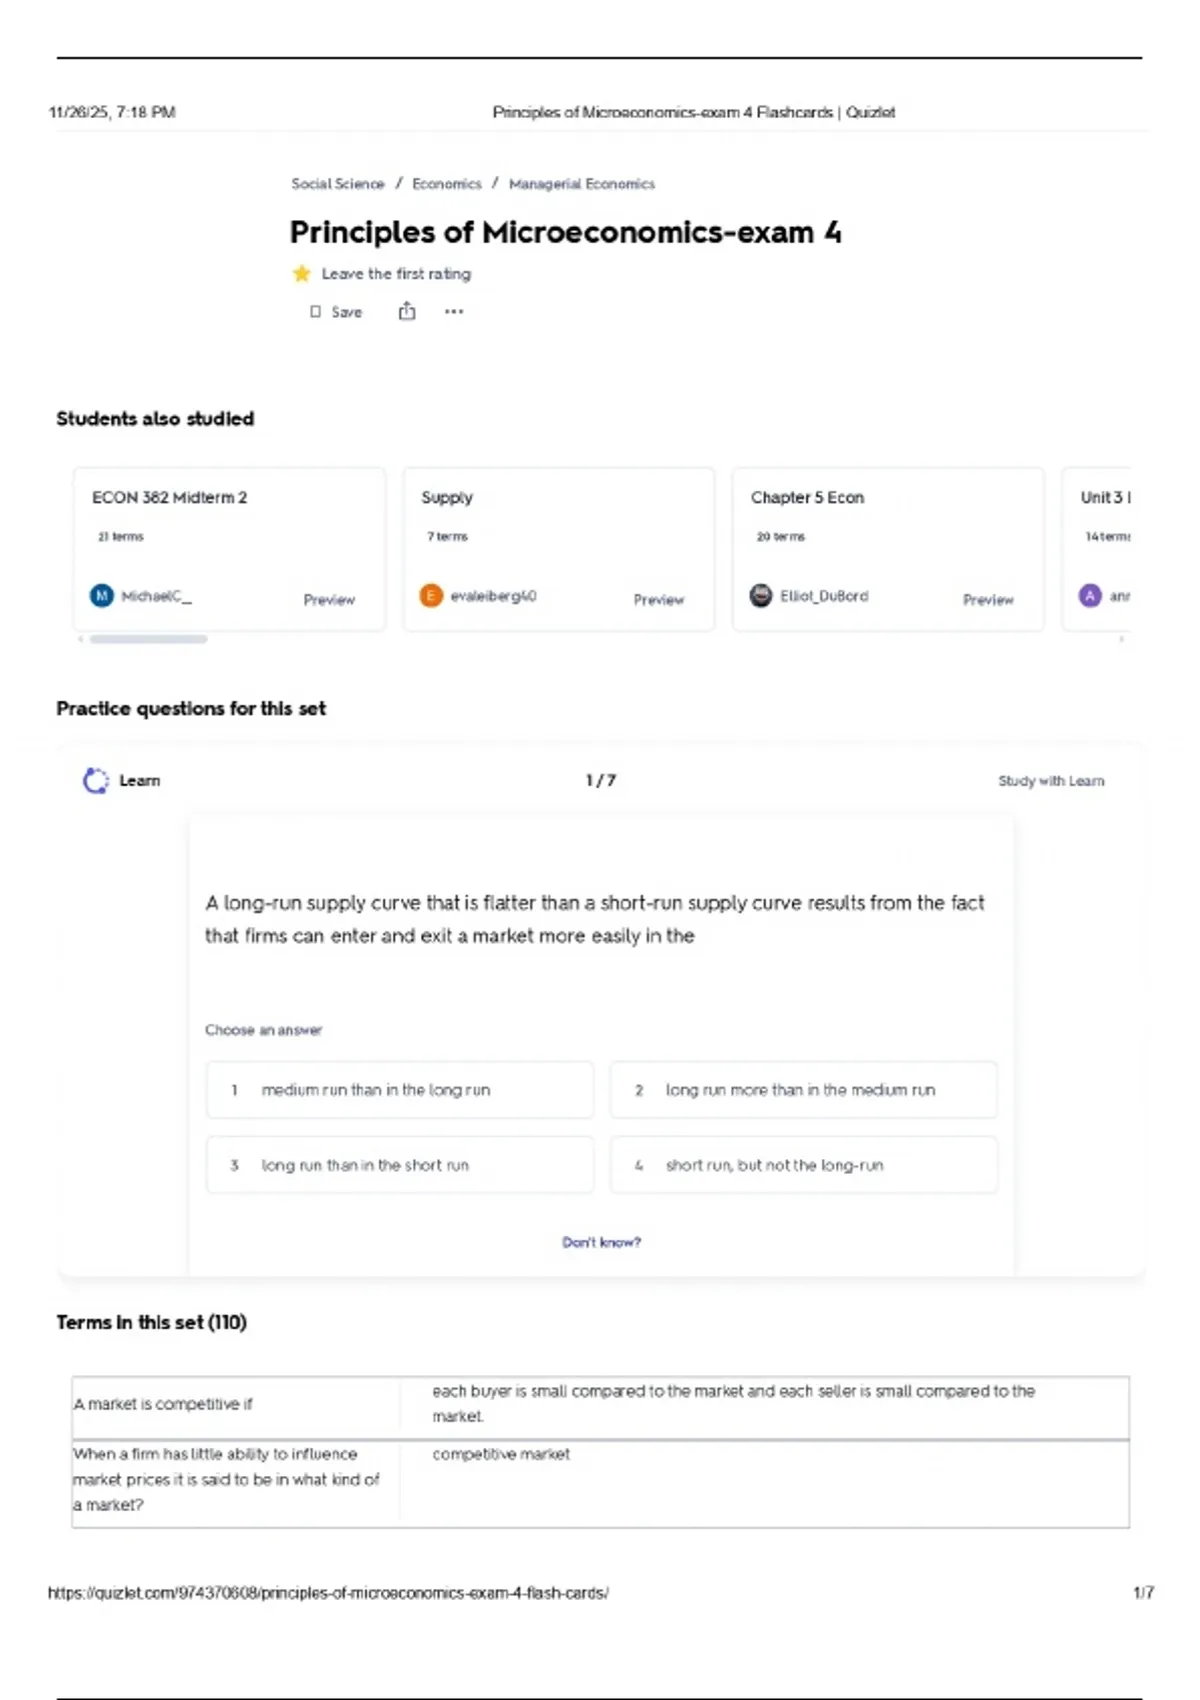Select answer 'medium run than in the long run'
Screen dimensions: 1200x1700
(x=400, y=1090)
